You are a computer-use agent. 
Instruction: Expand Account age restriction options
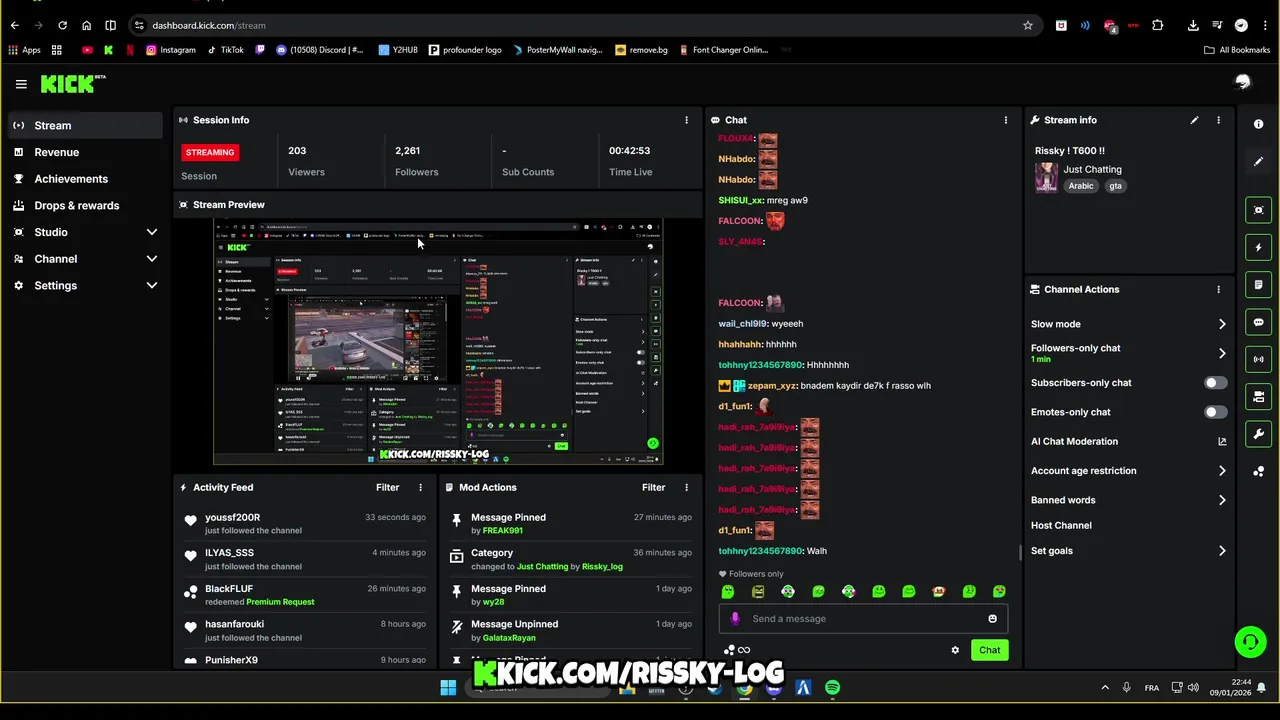[1222, 471]
